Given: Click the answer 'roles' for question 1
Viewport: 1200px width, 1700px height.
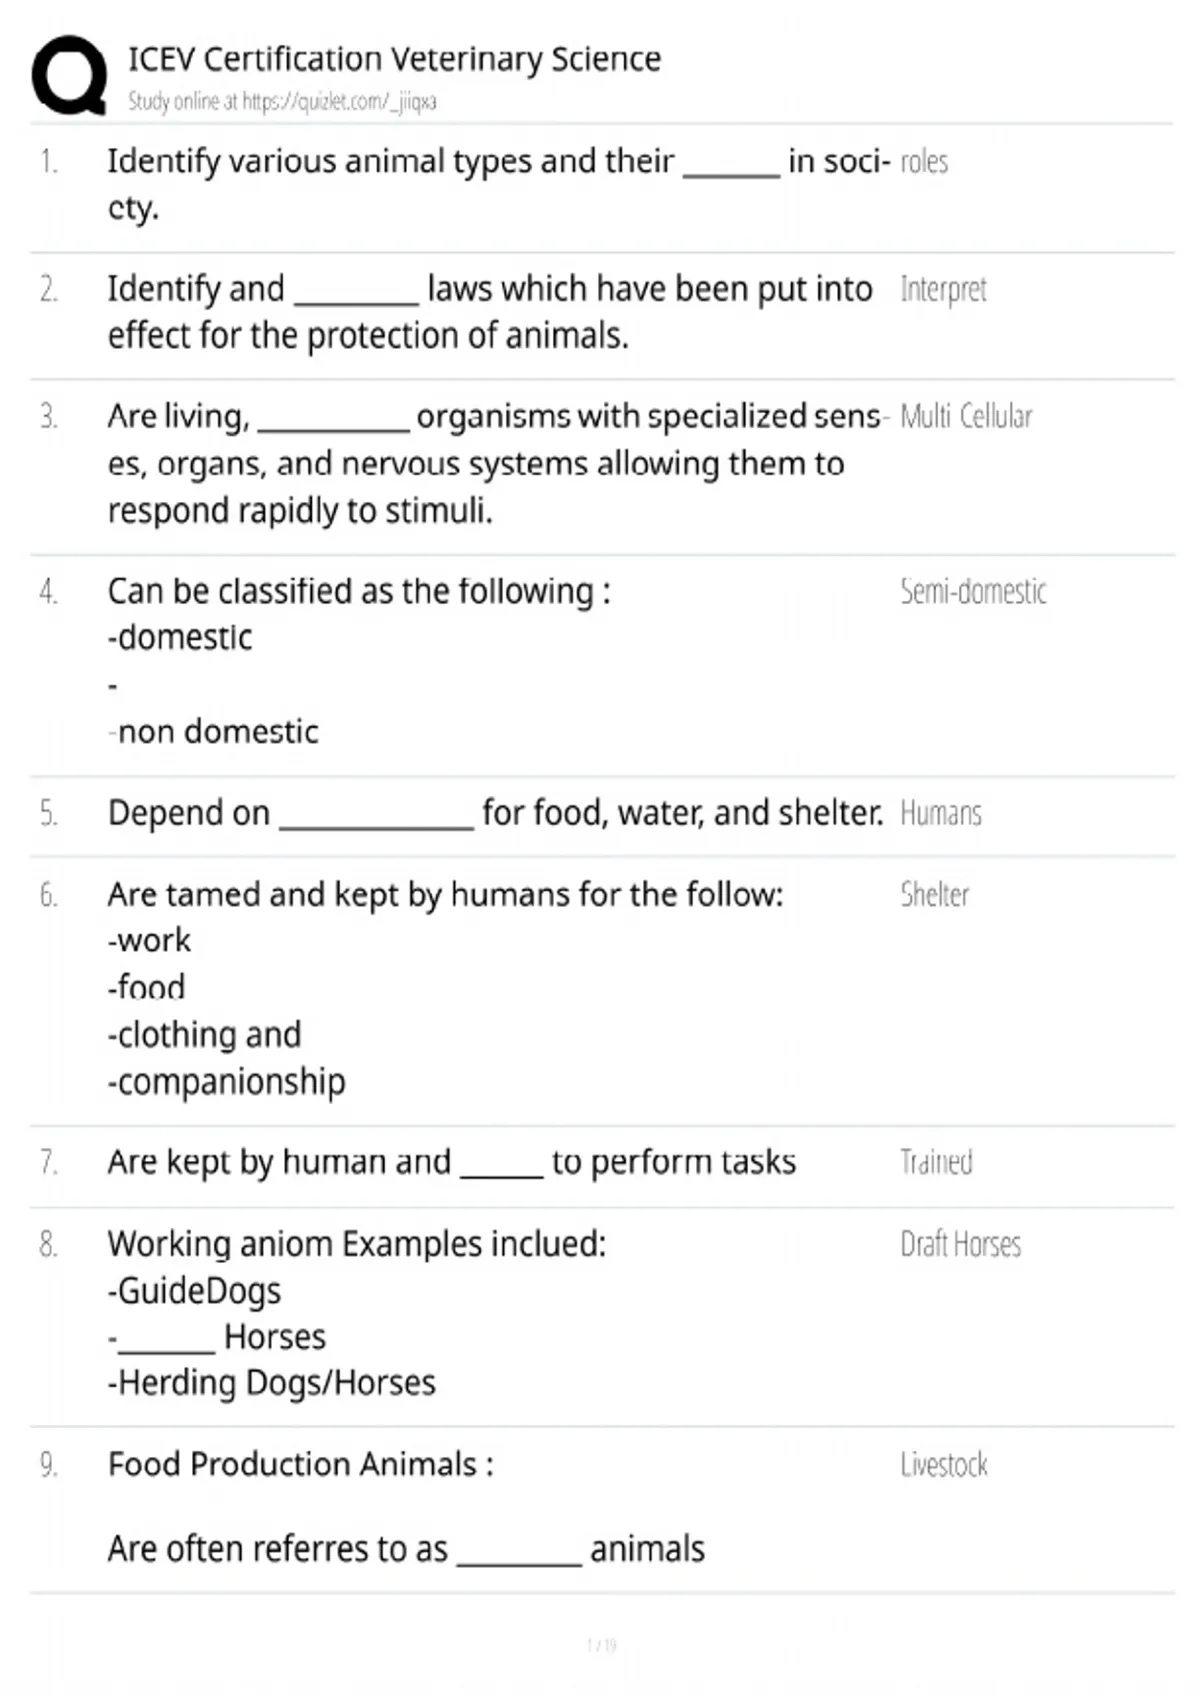Looking at the screenshot, I should coord(924,162).
